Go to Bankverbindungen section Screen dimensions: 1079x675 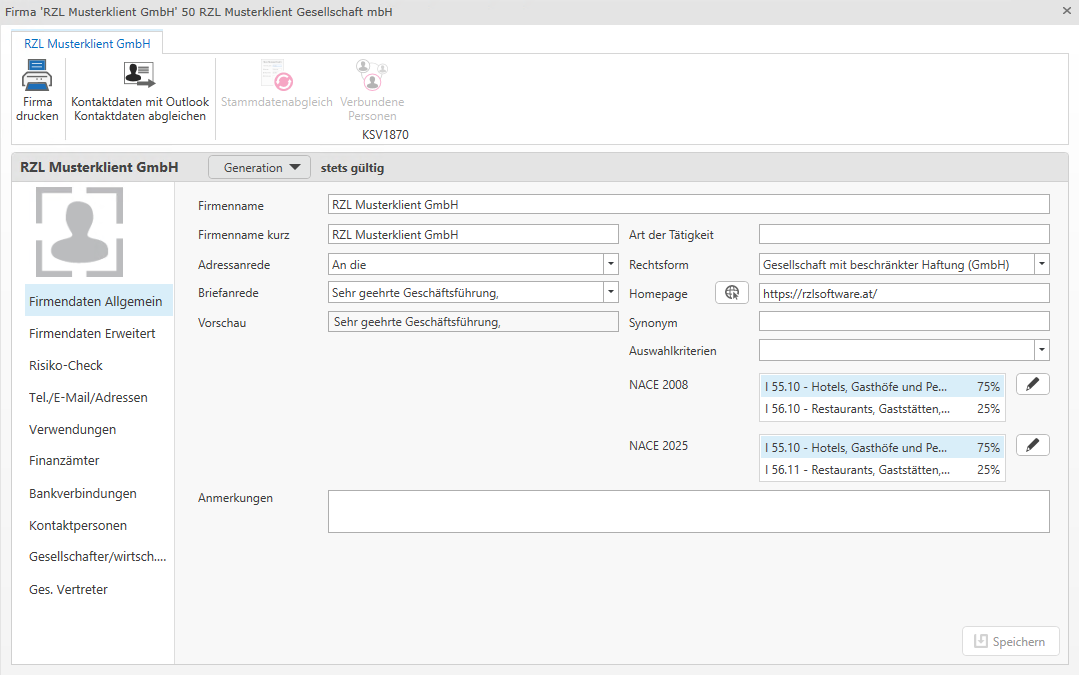click(83, 493)
